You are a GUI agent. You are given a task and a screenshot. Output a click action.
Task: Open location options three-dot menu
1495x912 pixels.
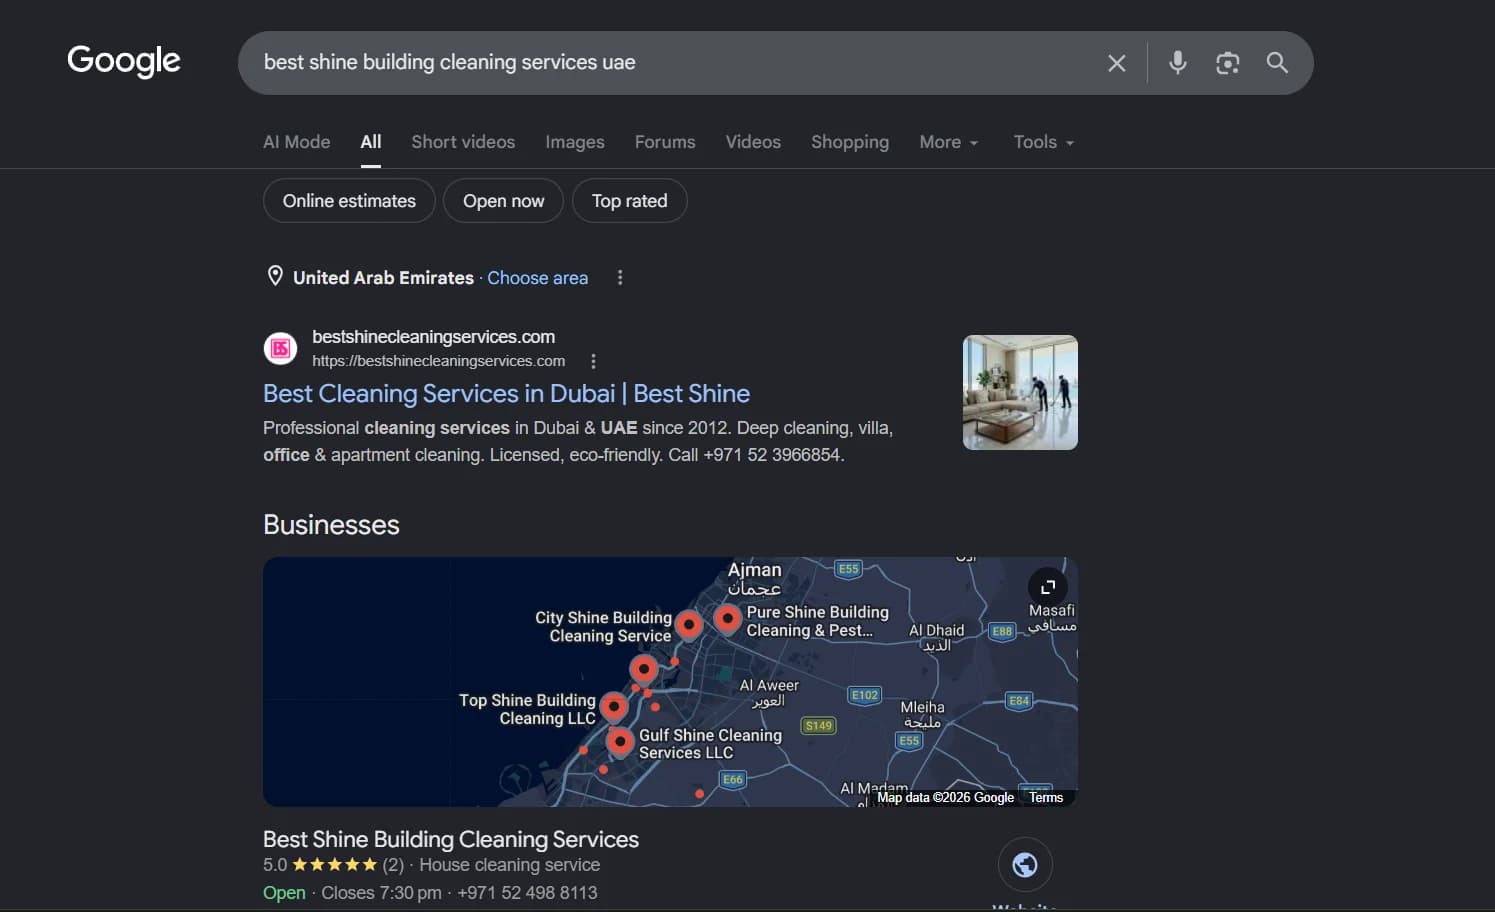(x=620, y=277)
